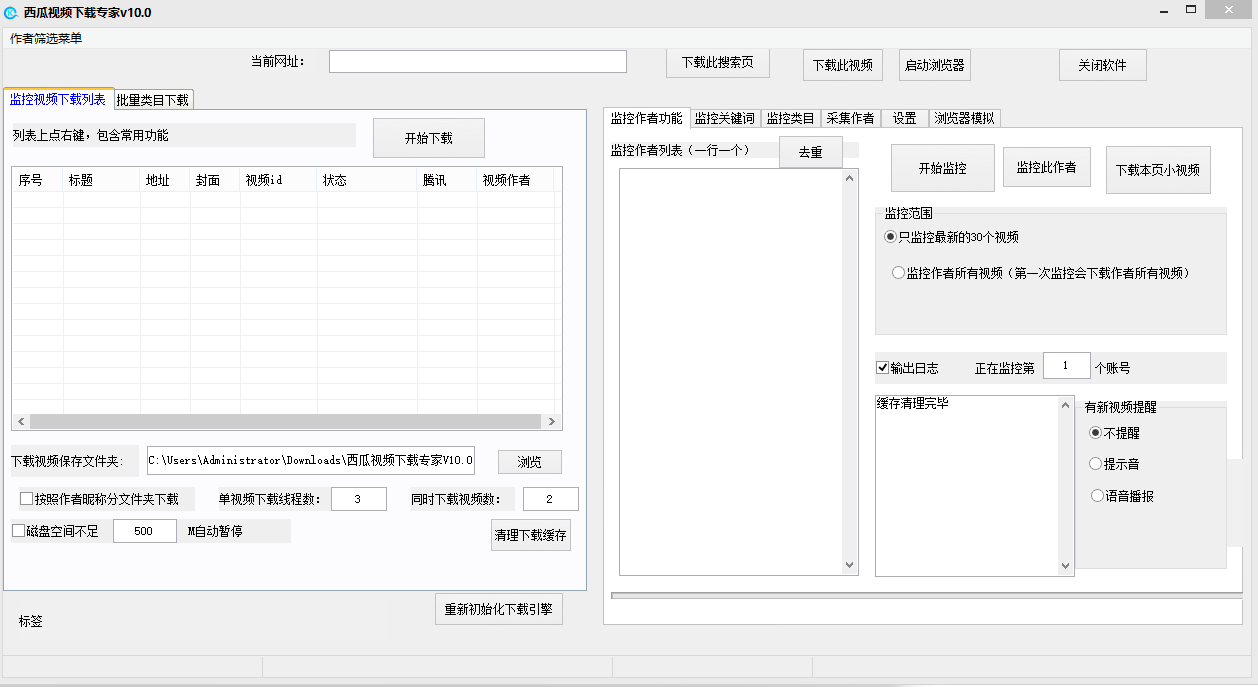1258x687 pixels.
Task: Click 启动浏览器 button
Action: point(935,65)
